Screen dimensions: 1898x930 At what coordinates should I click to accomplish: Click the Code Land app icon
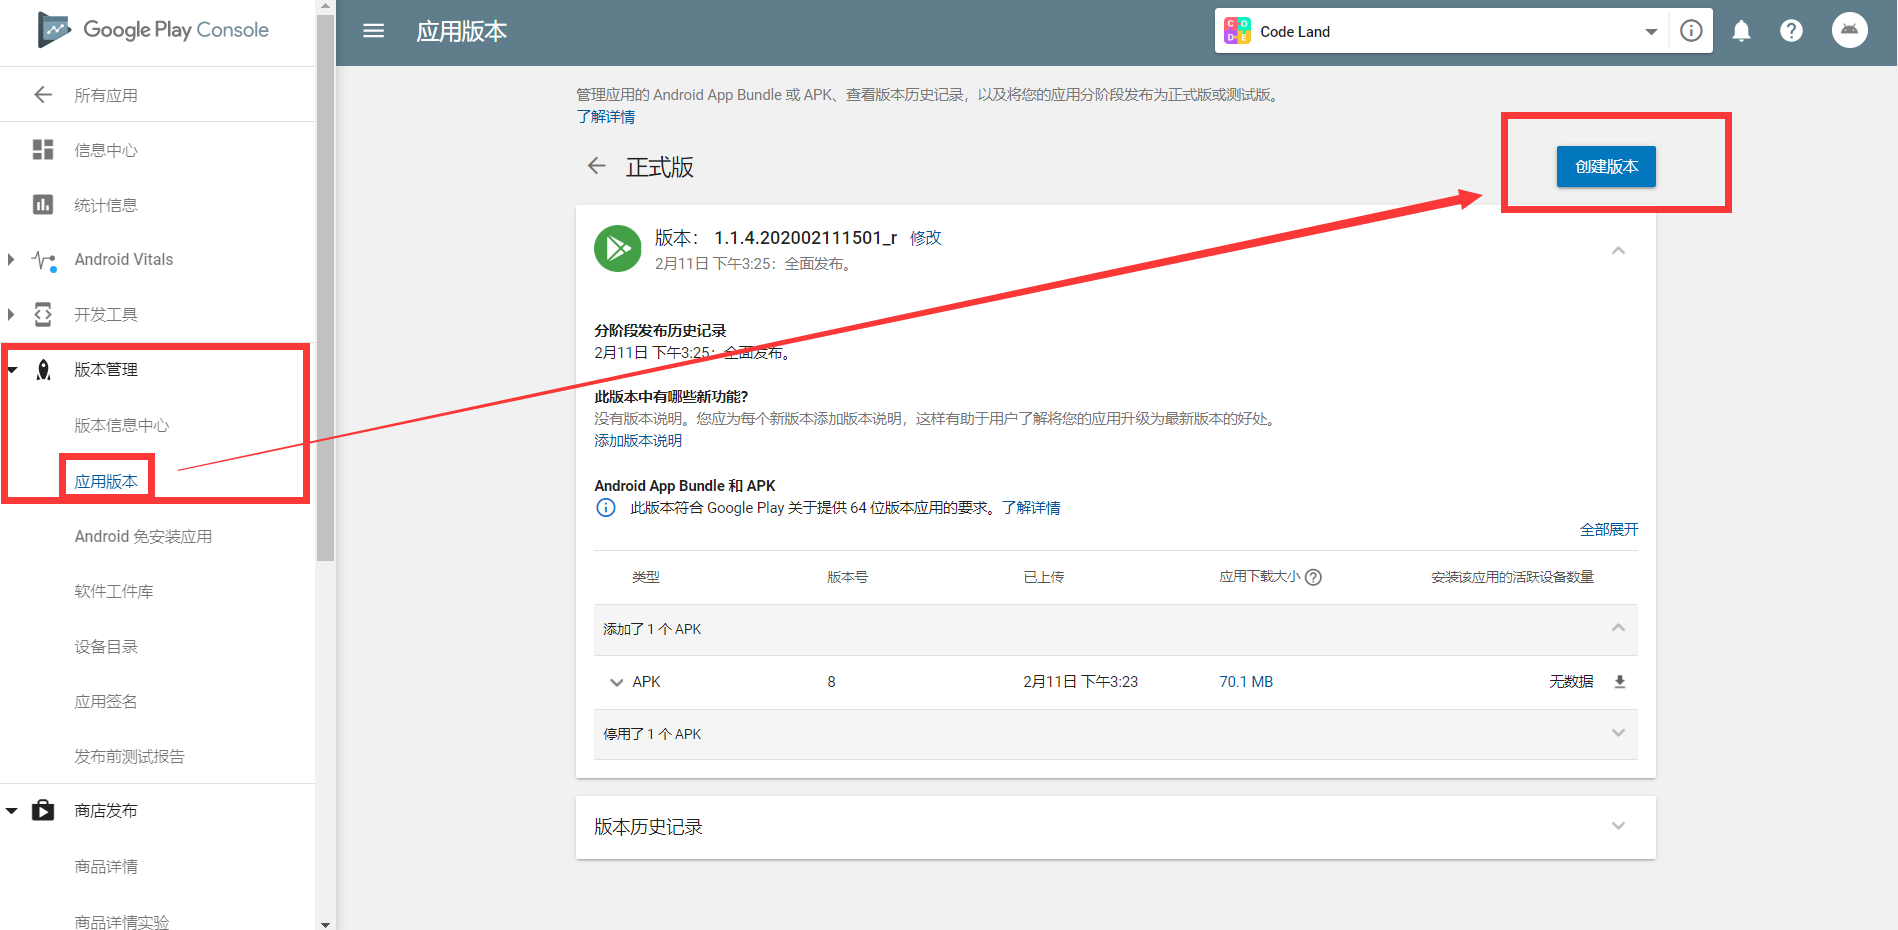pos(1238,31)
